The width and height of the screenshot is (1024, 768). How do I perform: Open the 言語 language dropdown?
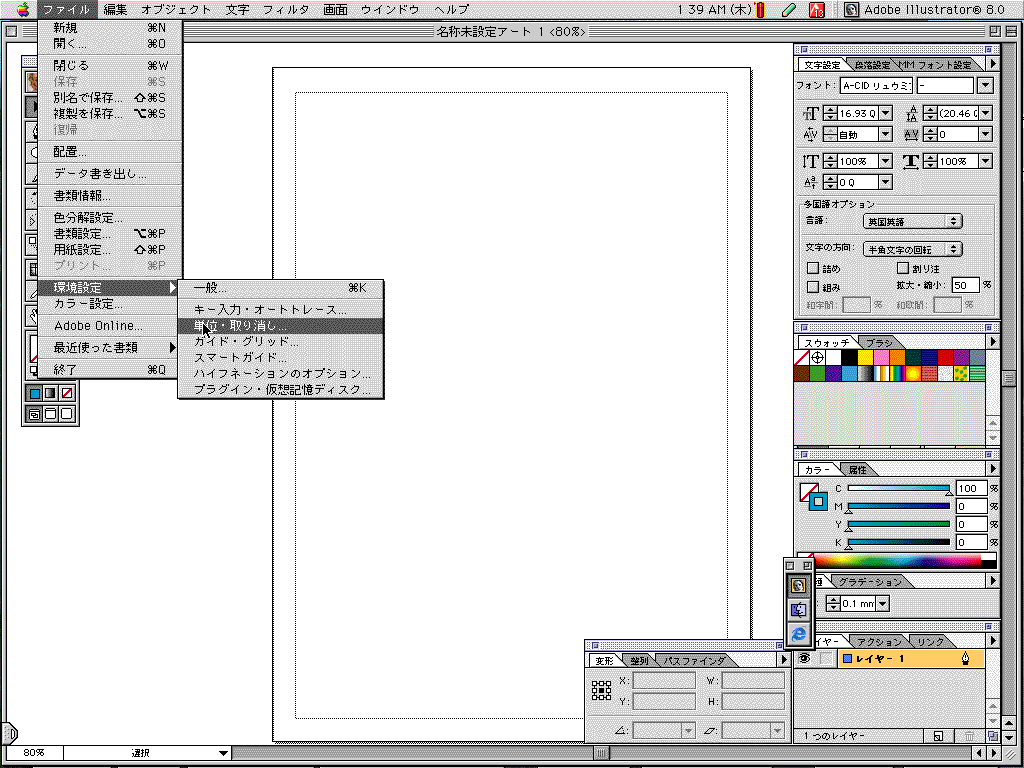pos(912,221)
